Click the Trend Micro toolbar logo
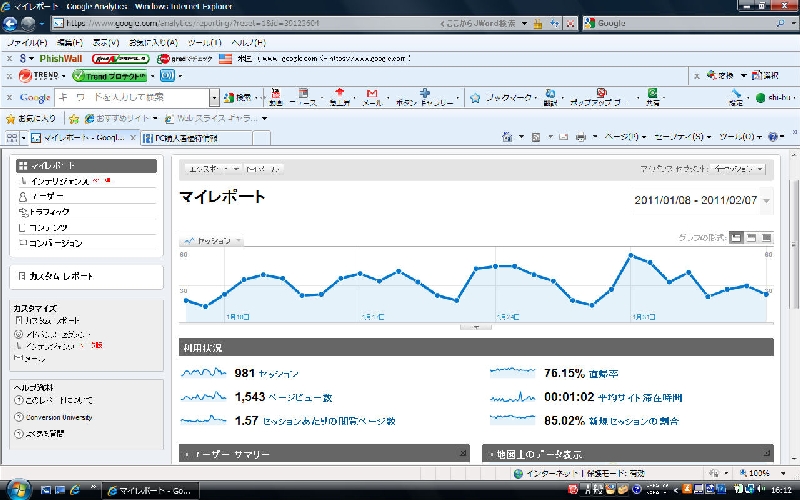Image resolution: width=800 pixels, height=500 pixels. point(38,76)
